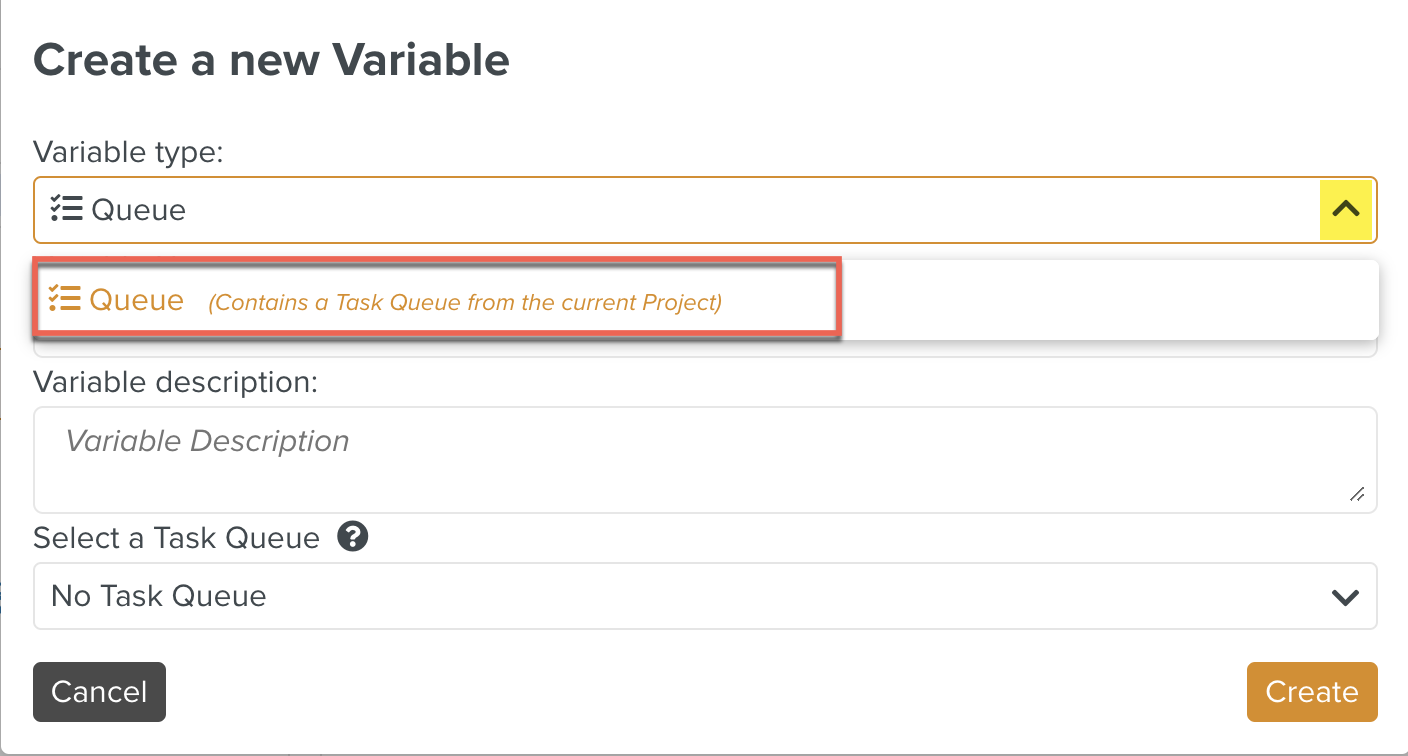Screen dimensions: 1408x756
Task: Open the No Task Queue dropdown
Action: point(700,595)
